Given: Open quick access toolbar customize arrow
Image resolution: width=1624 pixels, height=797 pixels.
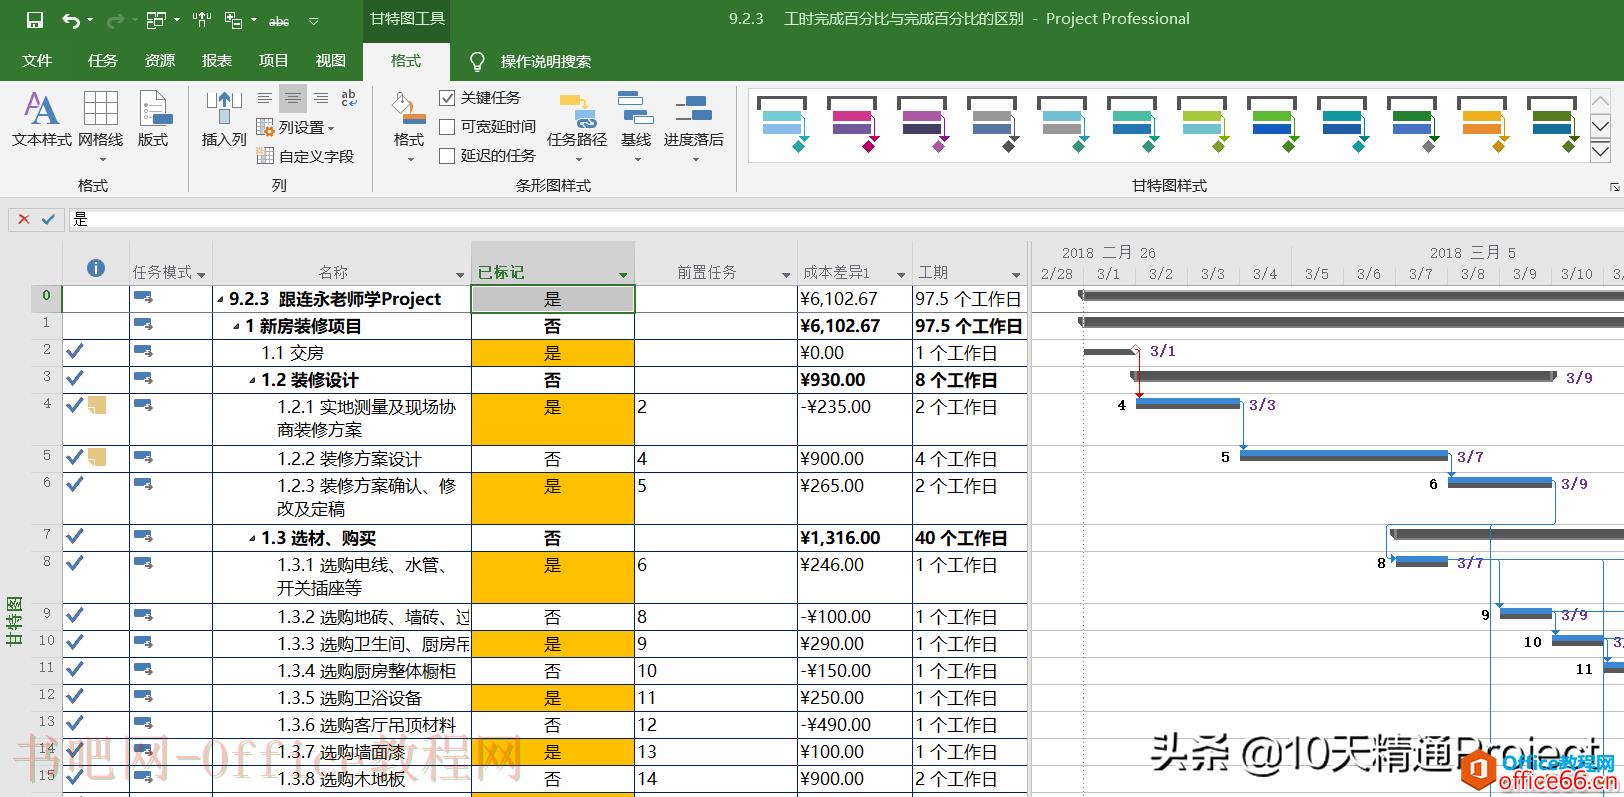Looking at the screenshot, I should [x=314, y=20].
